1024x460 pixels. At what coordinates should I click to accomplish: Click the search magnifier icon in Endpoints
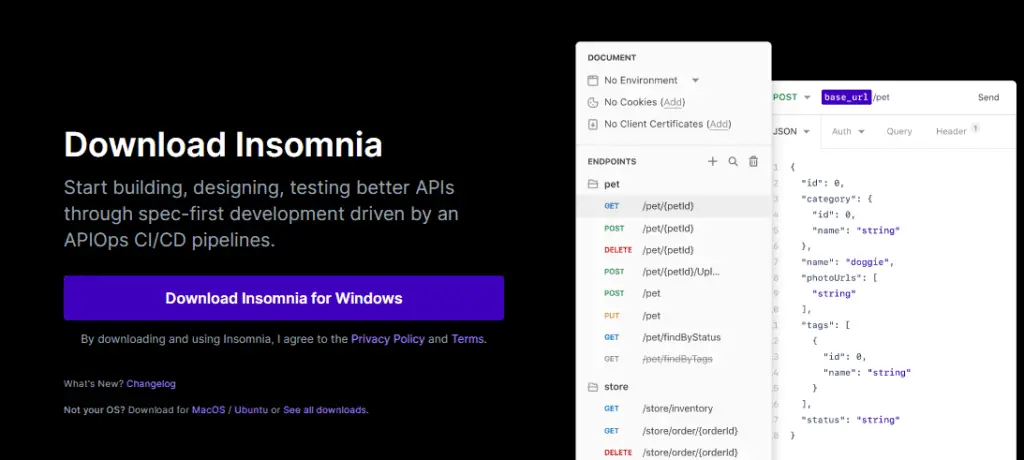coord(733,161)
